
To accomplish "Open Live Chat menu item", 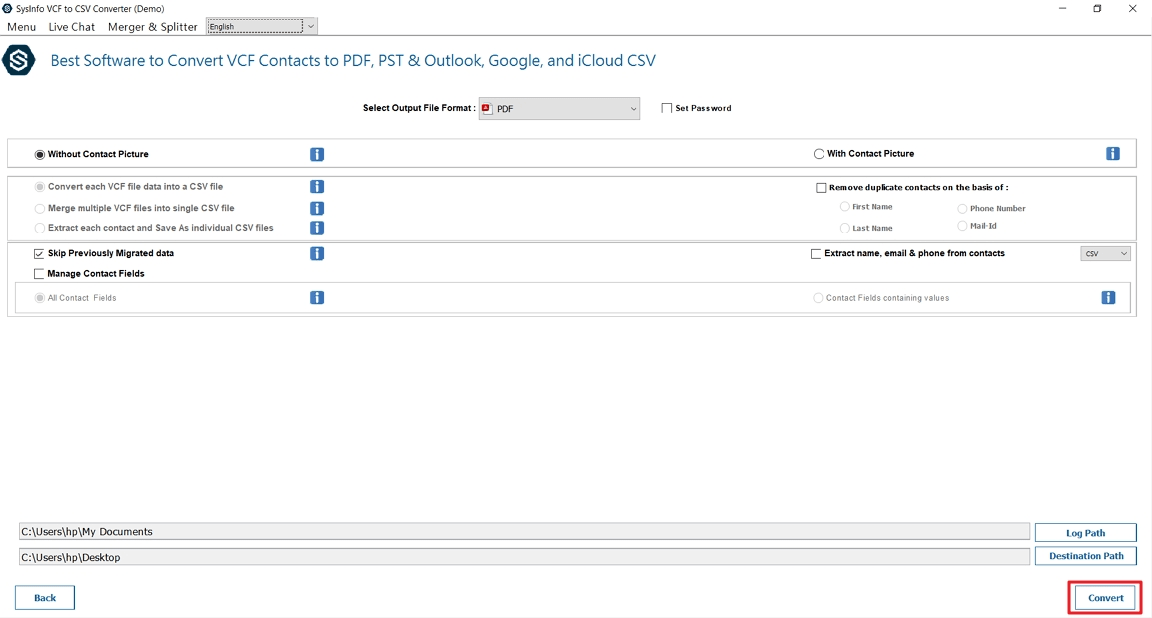I will click(72, 26).
